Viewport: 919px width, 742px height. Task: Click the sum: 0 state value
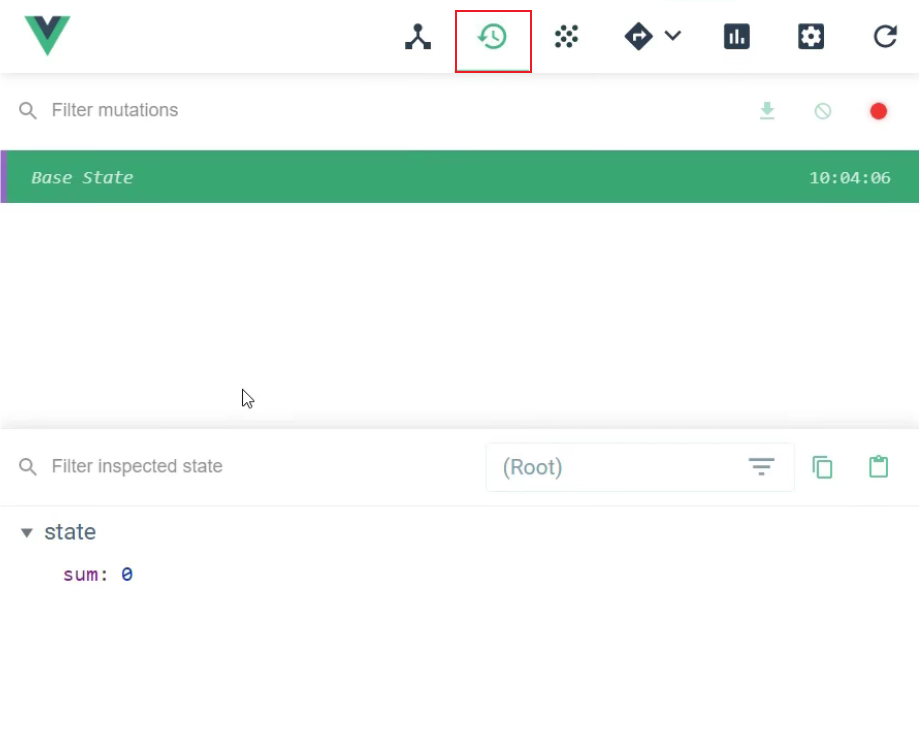tap(97, 574)
